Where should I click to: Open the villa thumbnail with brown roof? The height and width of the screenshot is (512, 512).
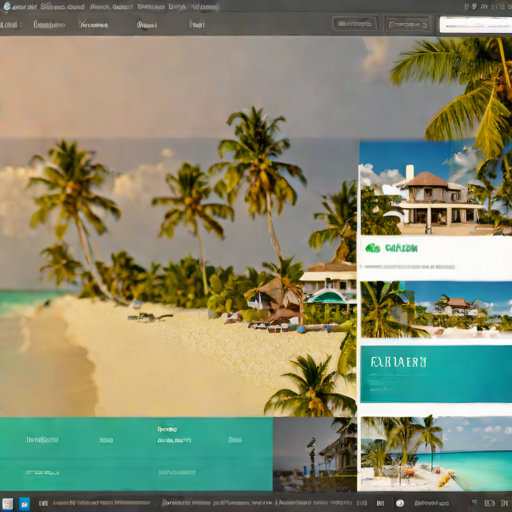pos(436,188)
